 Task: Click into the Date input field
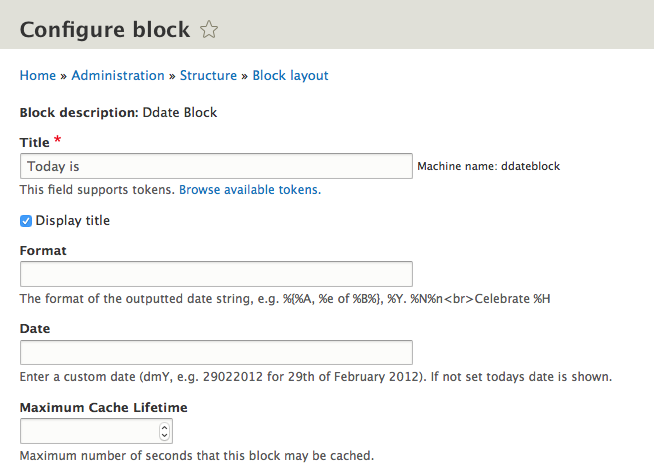click(x=216, y=352)
